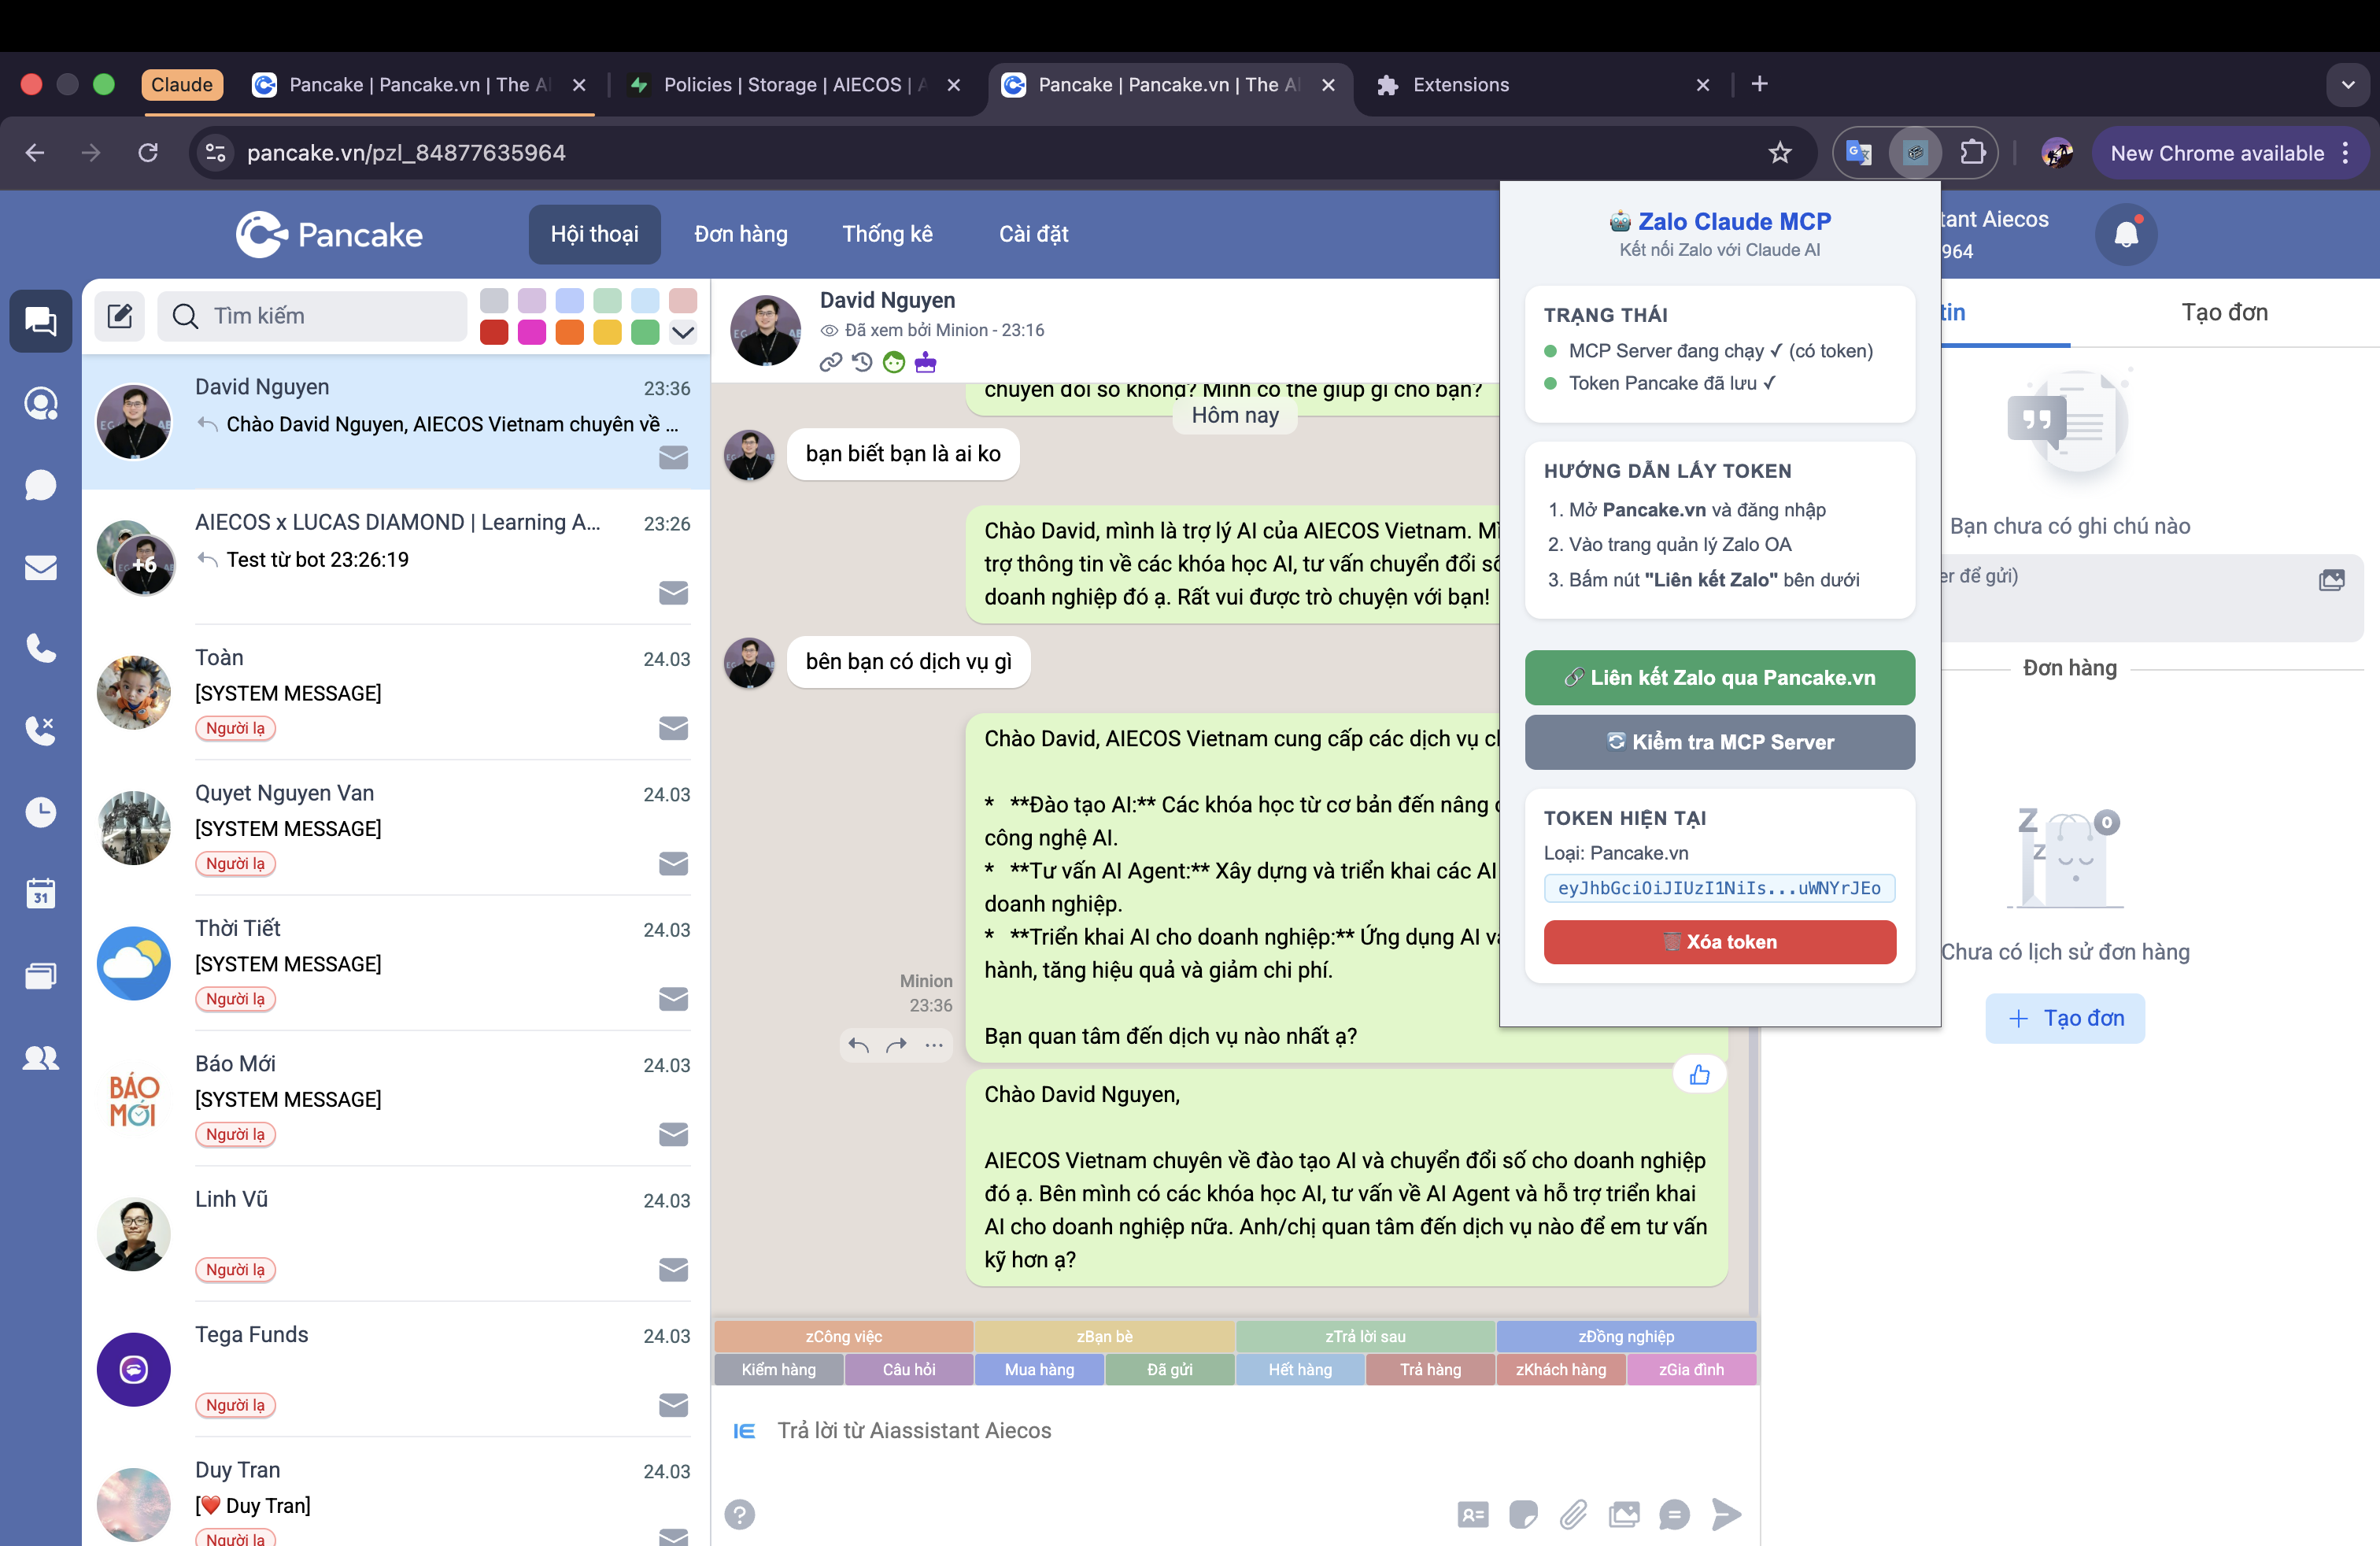Click the link icon under David Nguyen header

[830, 362]
